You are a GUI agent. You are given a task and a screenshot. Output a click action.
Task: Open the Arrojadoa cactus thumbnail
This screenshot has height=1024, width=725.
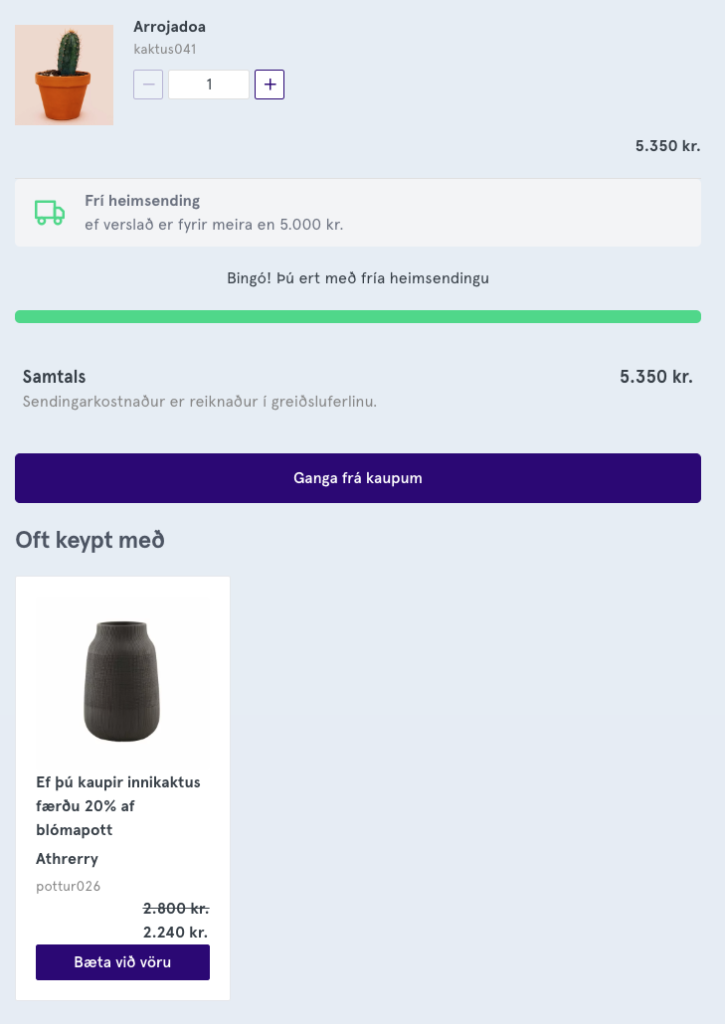coord(64,76)
